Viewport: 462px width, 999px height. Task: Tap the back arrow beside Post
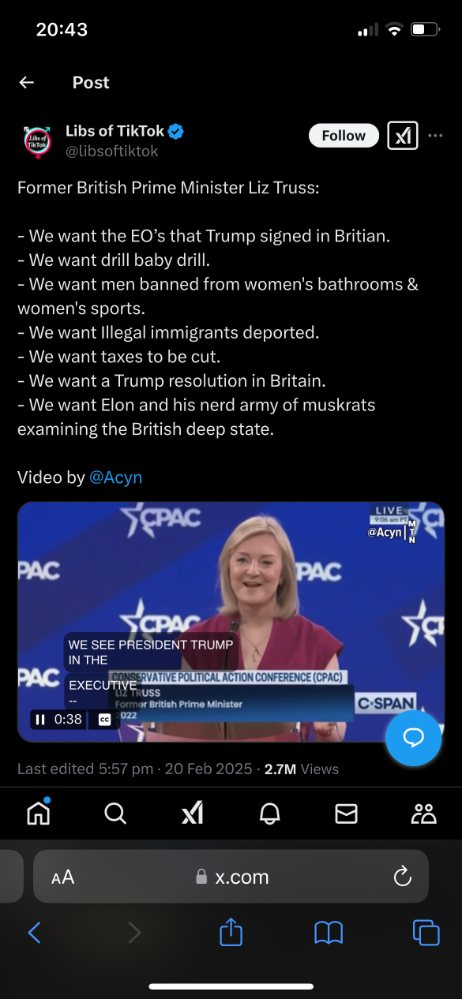coord(26,82)
